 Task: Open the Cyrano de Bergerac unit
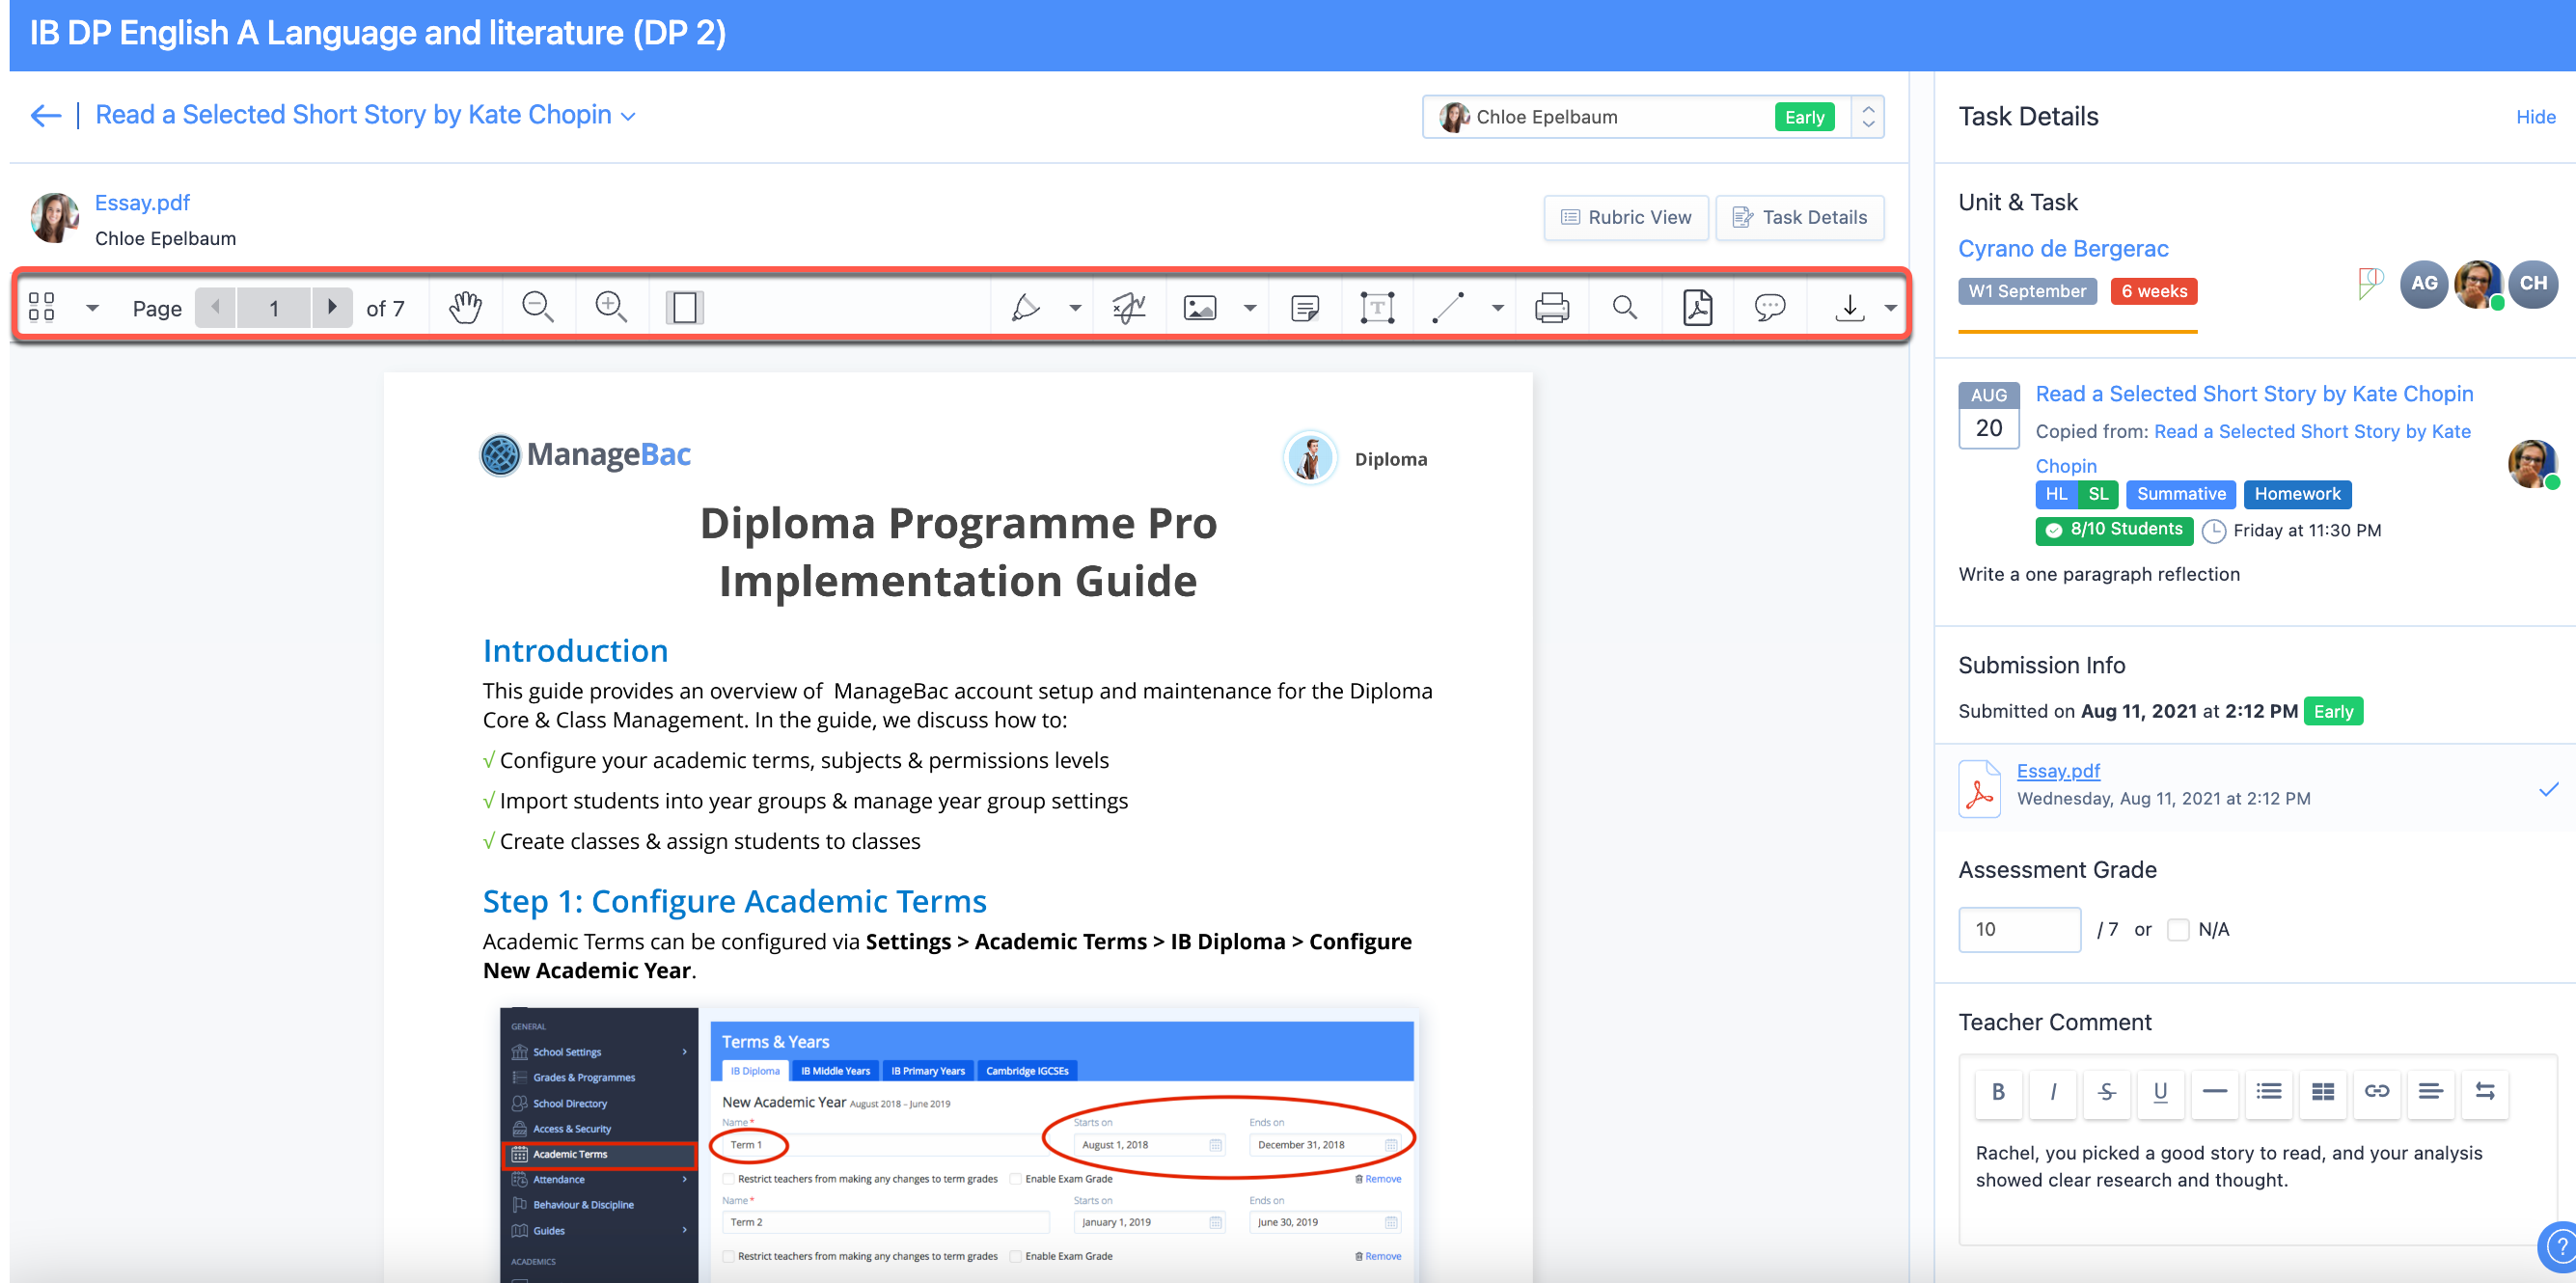[x=2063, y=248]
